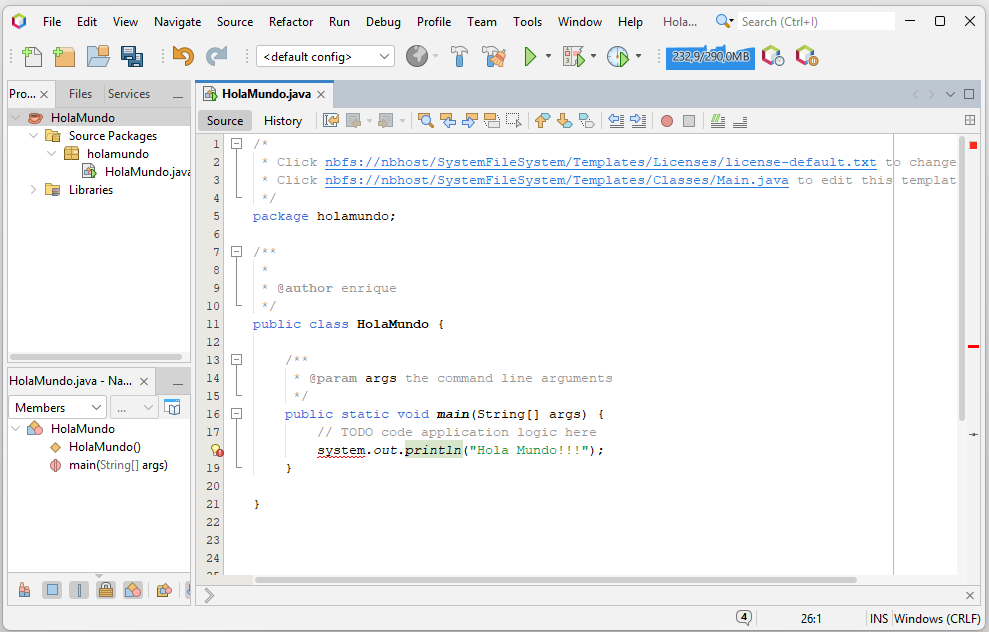Click the Next Bookmark icon
The width and height of the screenshot is (989, 632).
(x=565, y=120)
